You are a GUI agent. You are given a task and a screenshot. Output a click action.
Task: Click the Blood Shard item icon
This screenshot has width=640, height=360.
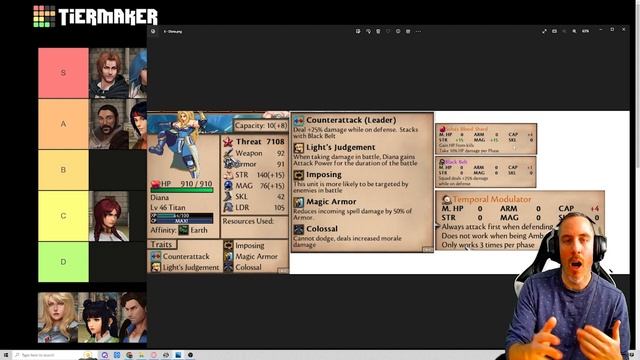[442, 129]
